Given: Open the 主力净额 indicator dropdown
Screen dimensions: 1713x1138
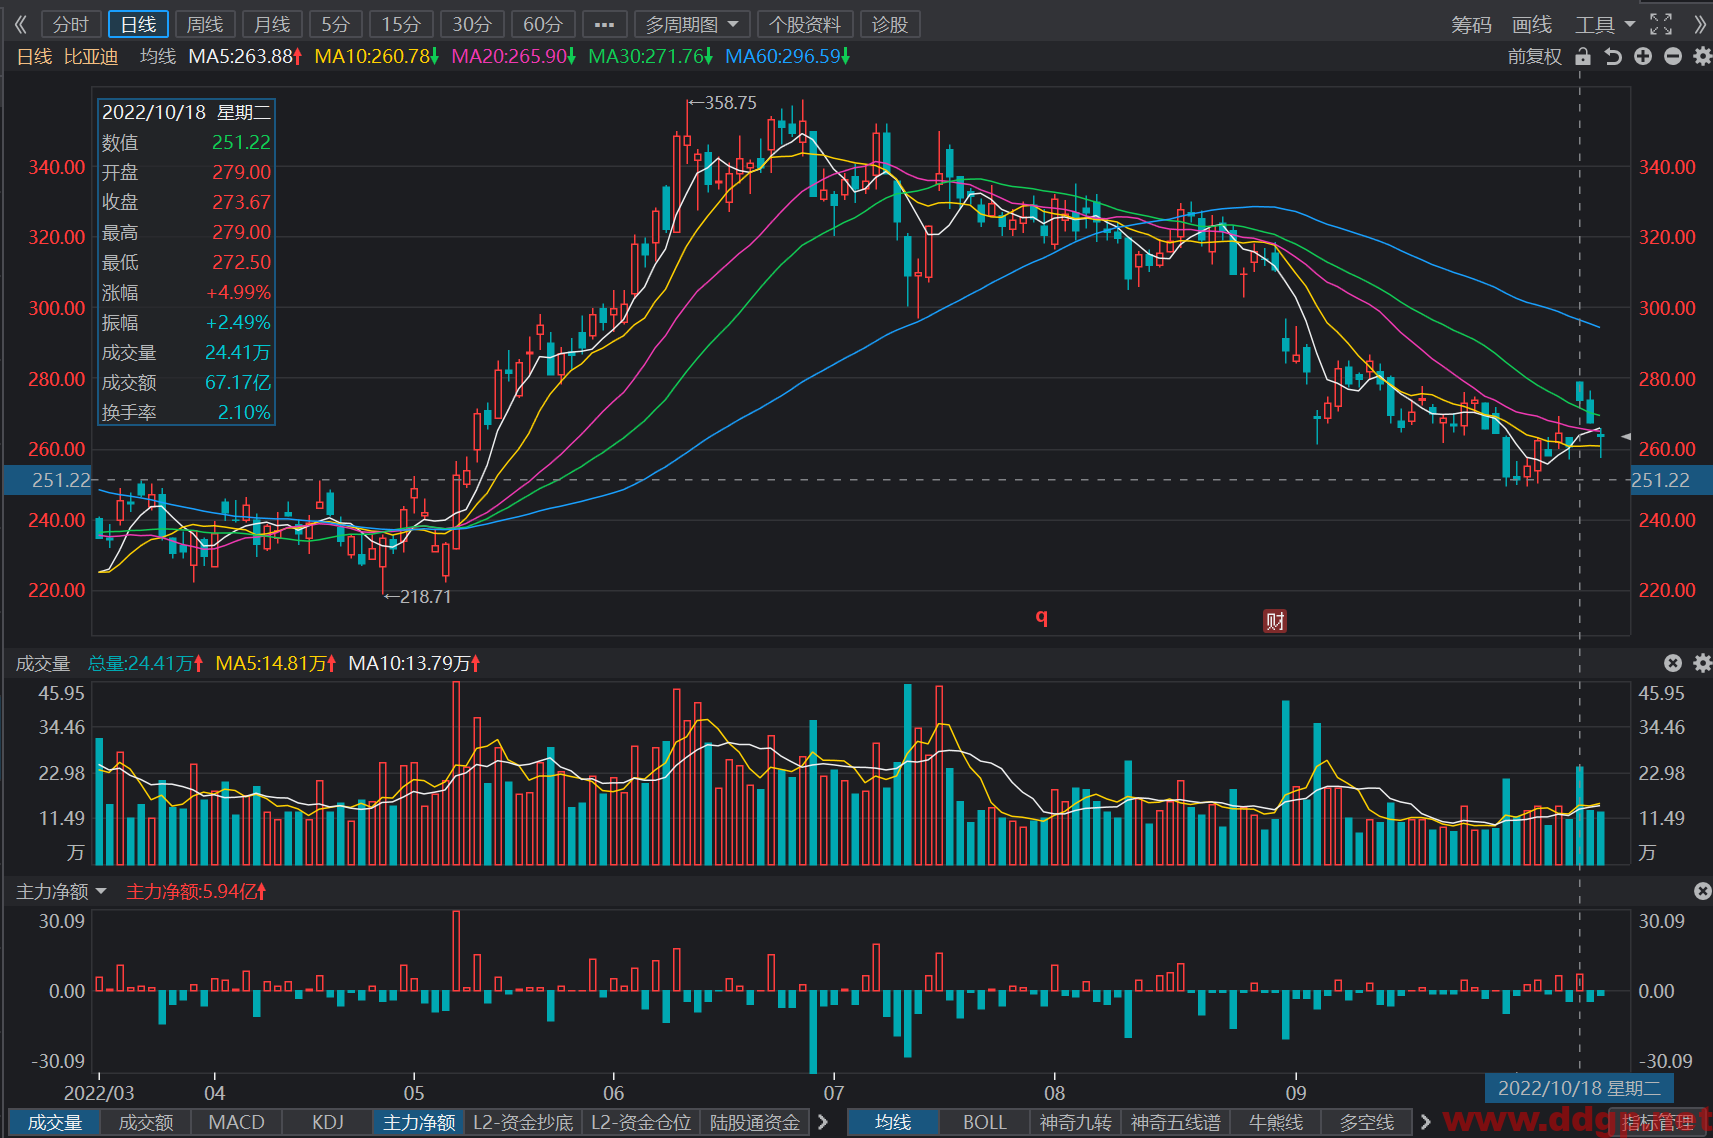Looking at the screenshot, I should coord(61,891).
